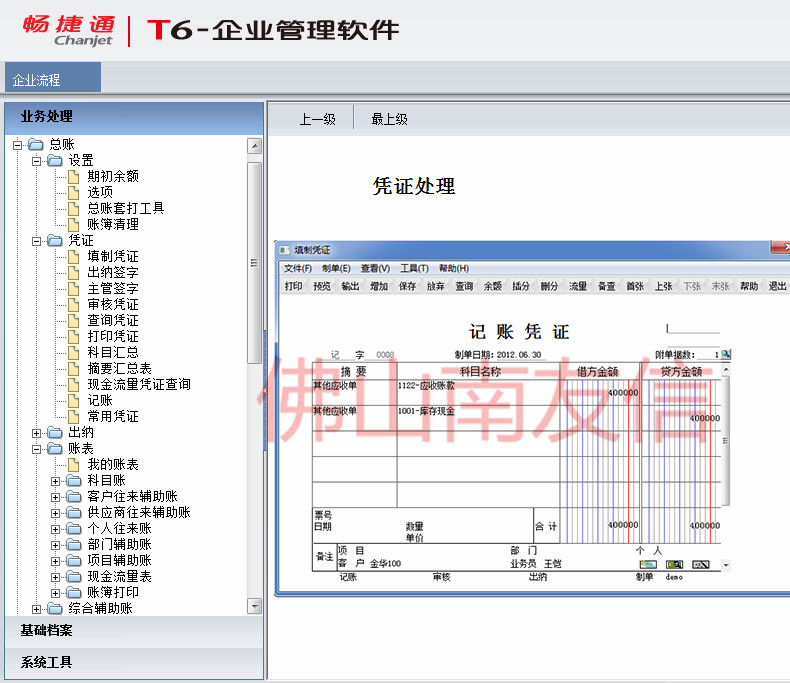This screenshot has height=683, width=790.
Task: Switch to 企业流程 tab
Action: [x=53, y=78]
